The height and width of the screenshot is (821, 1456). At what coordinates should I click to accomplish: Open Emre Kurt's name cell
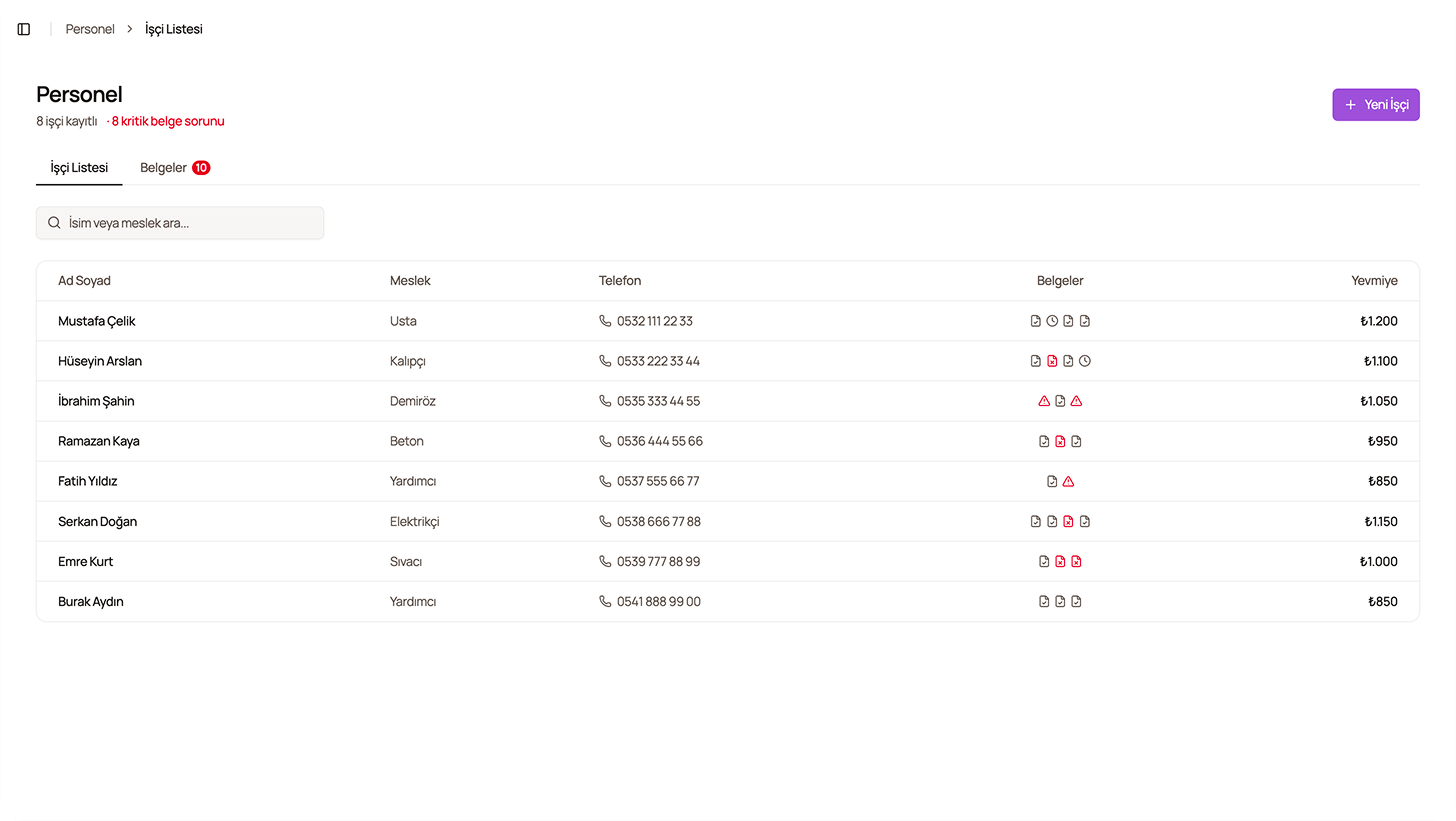click(x=86, y=561)
